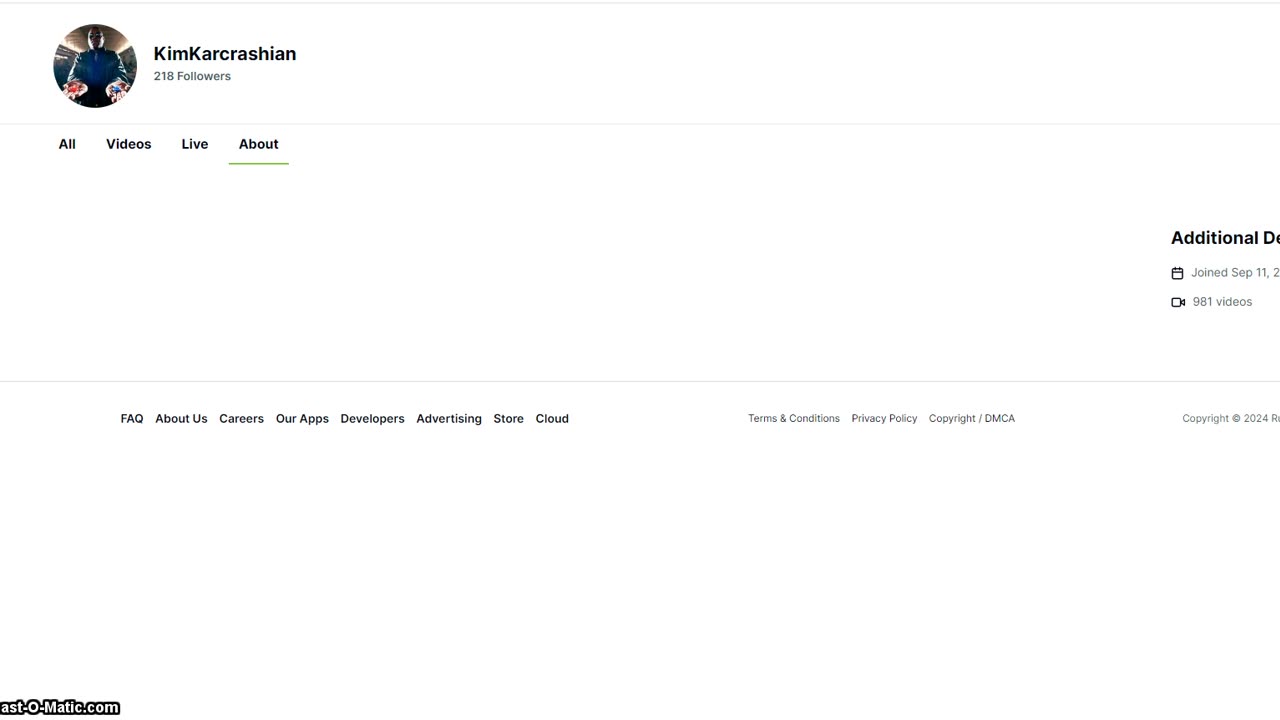Switch to the All tab
The height and width of the screenshot is (720, 1280).
point(67,144)
